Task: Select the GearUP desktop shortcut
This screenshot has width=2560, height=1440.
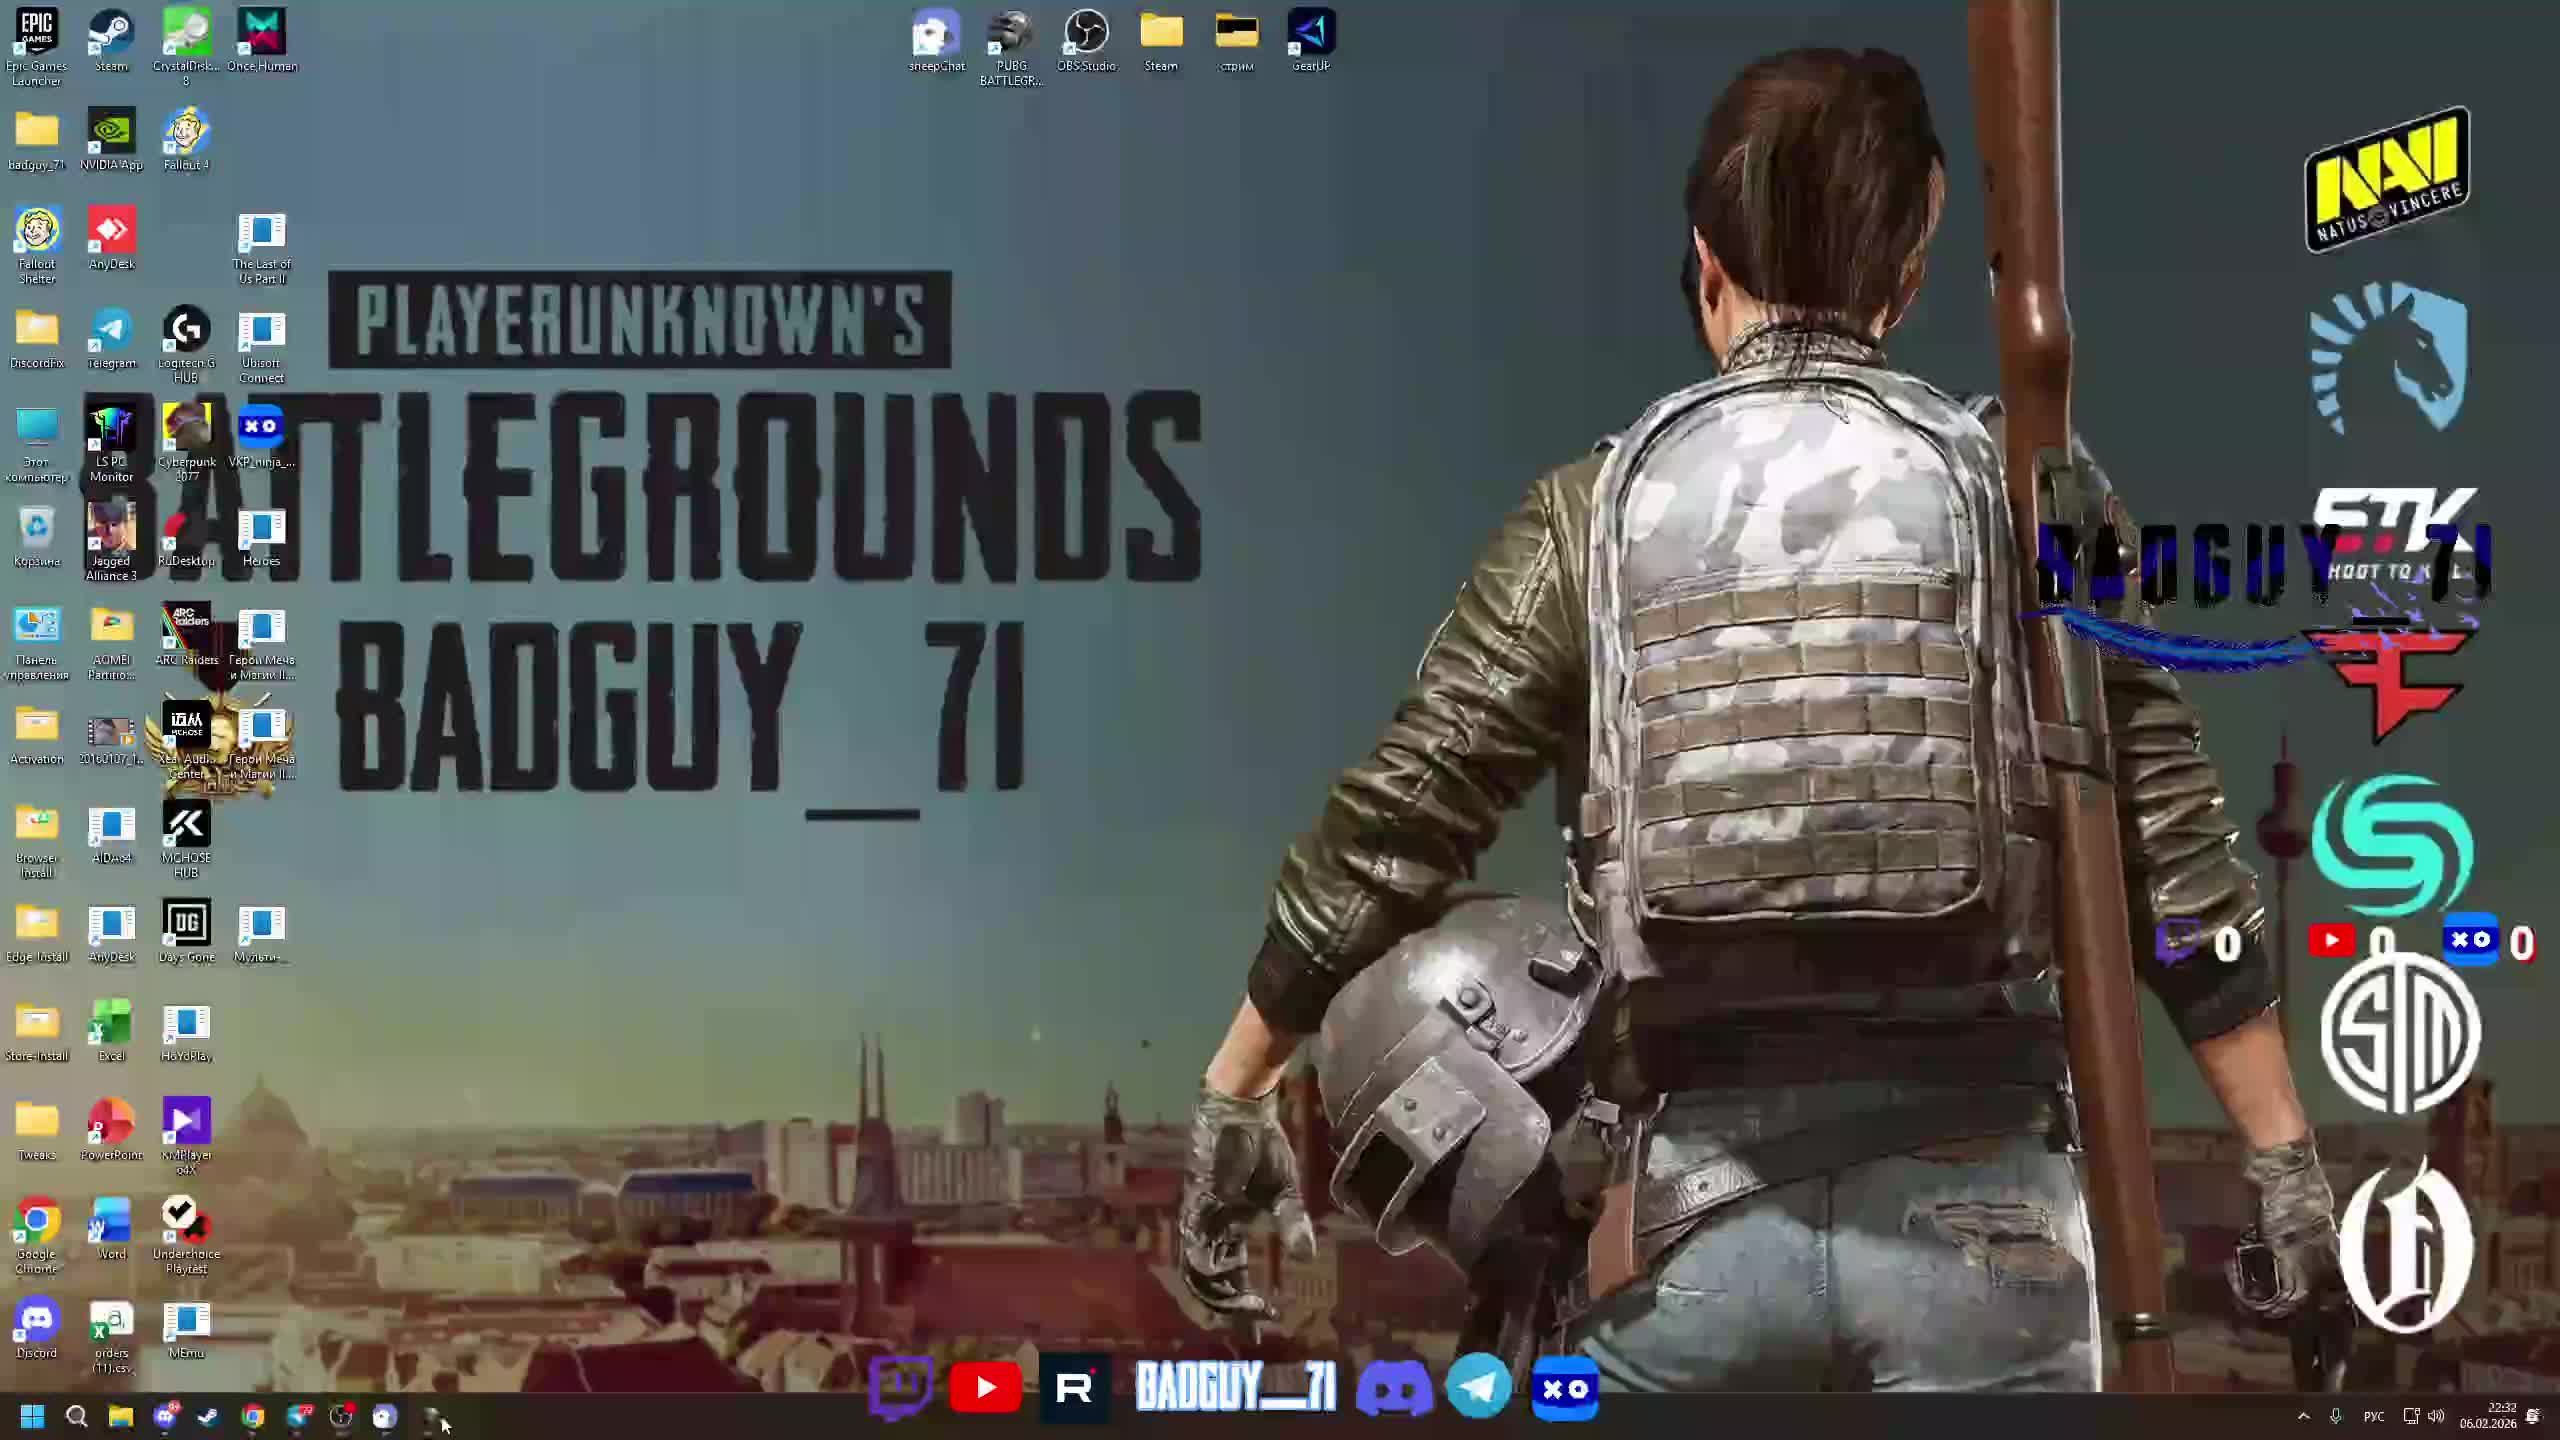Action: (x=1311, y=33)
